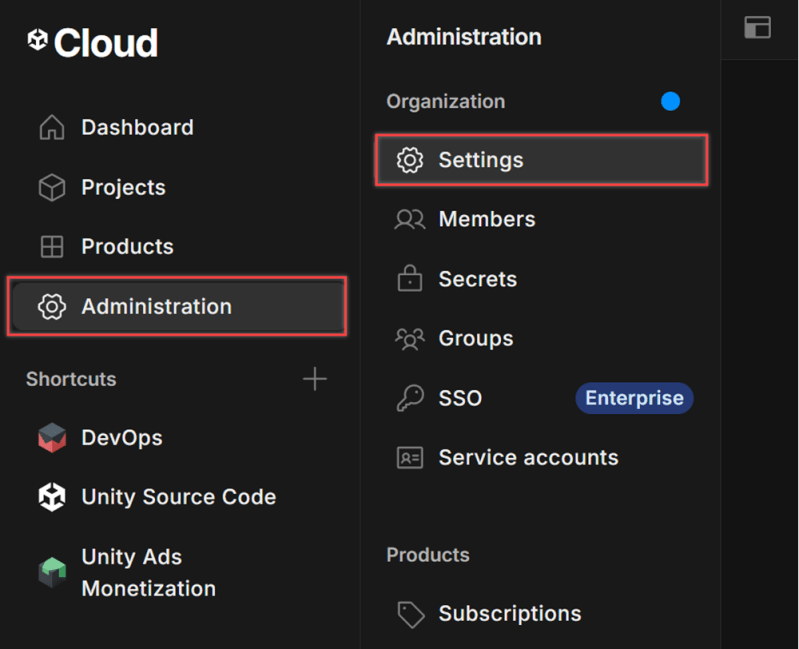Navigate to Products

point(127,247)
